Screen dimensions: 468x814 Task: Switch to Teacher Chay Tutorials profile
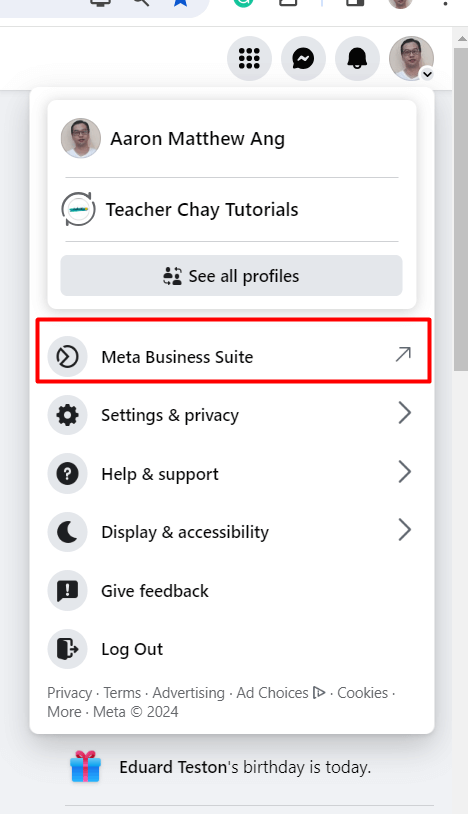pos(232,210)
